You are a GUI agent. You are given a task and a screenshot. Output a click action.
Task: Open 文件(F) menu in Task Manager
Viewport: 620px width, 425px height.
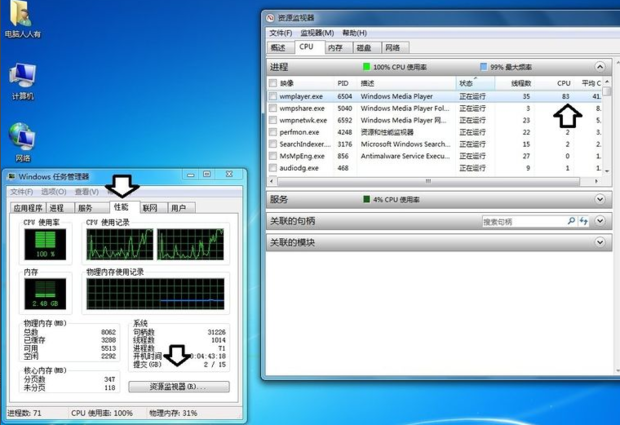[x=21, y=192]
